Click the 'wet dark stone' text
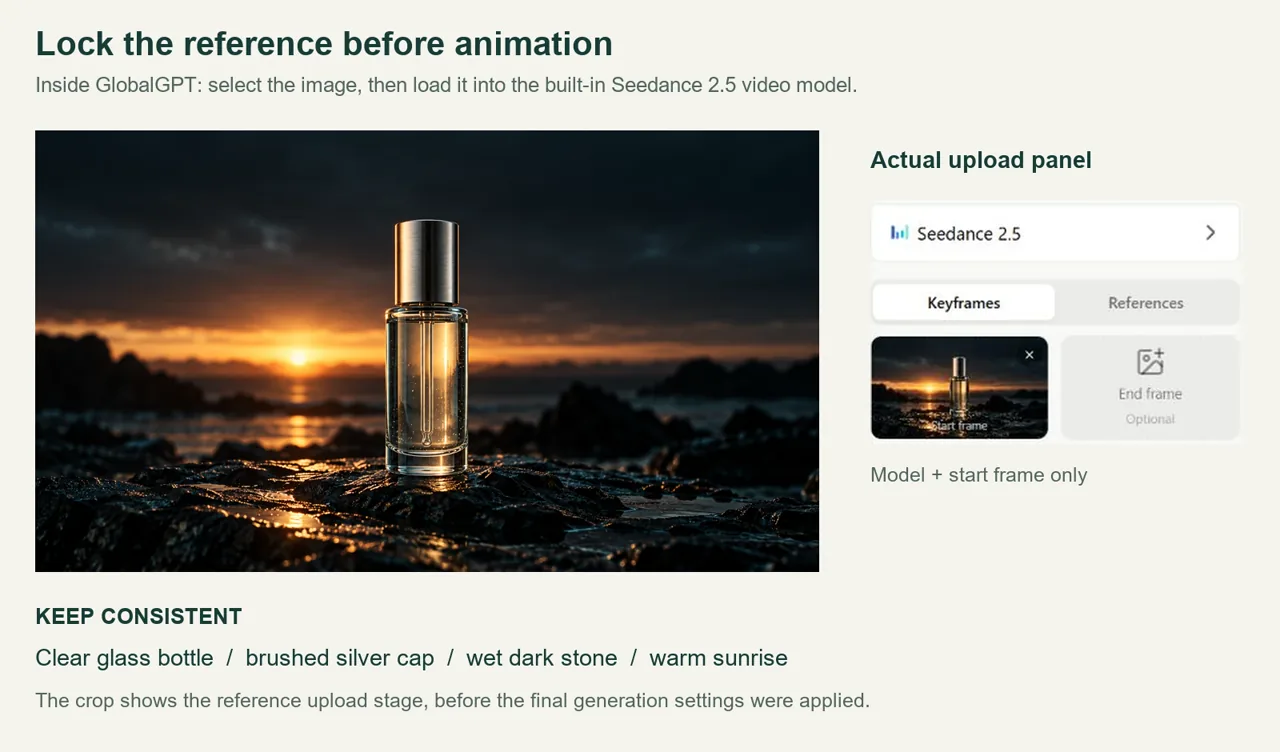 point(542,658)
